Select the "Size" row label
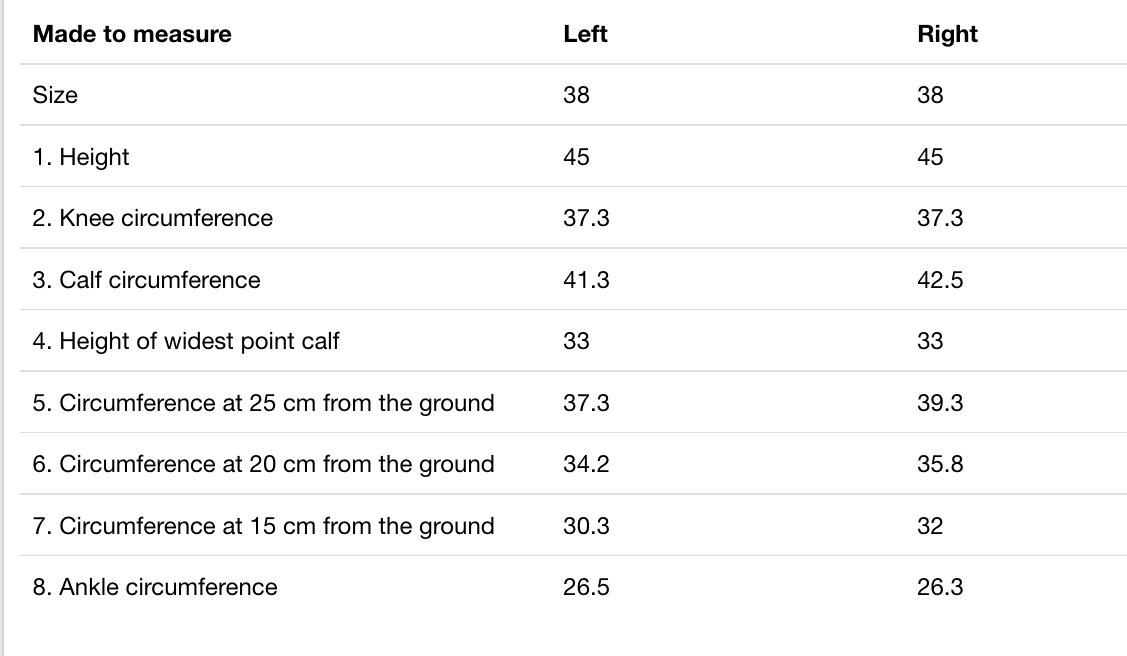The width and height of the screenshot is (1127, 656). click(x=55, y=95)
